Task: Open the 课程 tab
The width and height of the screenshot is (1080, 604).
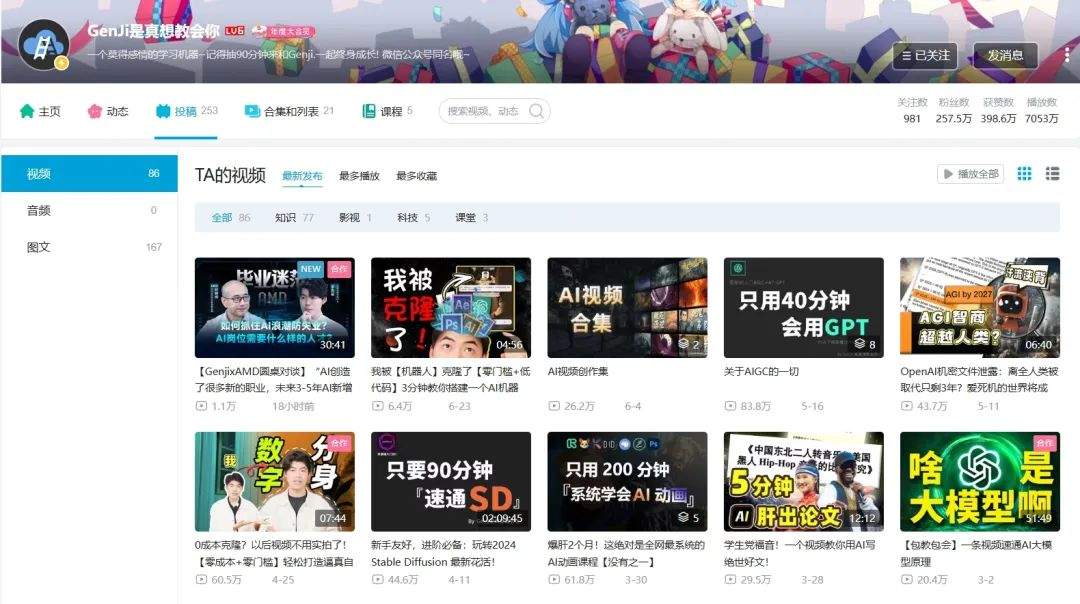Action: pyautogui.click(x=387, y=111)
